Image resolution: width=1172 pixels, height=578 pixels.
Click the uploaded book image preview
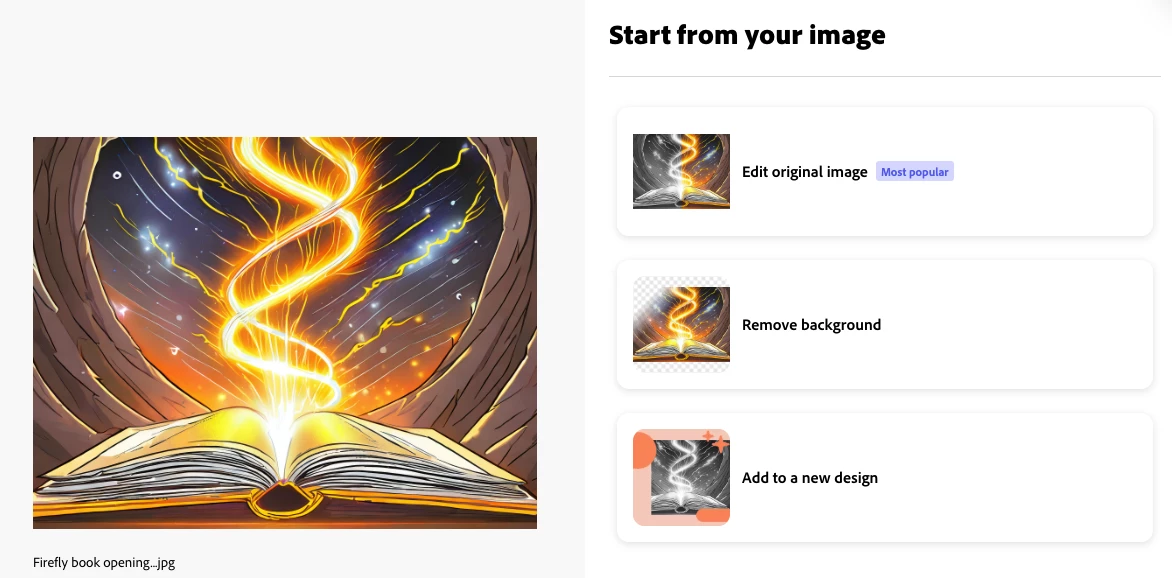click(285, 333)
